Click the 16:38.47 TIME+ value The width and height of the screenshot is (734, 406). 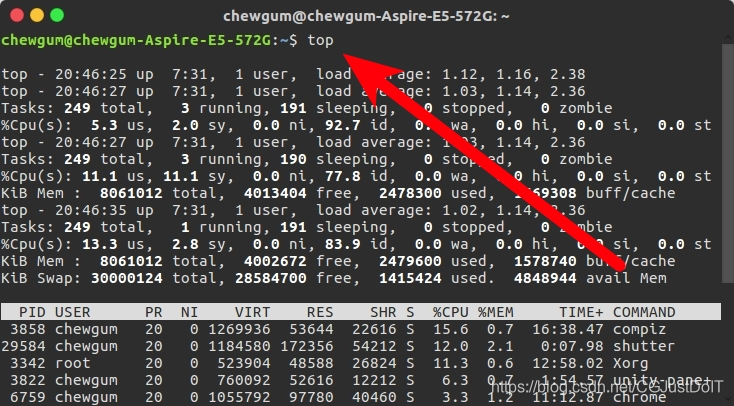coord(568,329)
